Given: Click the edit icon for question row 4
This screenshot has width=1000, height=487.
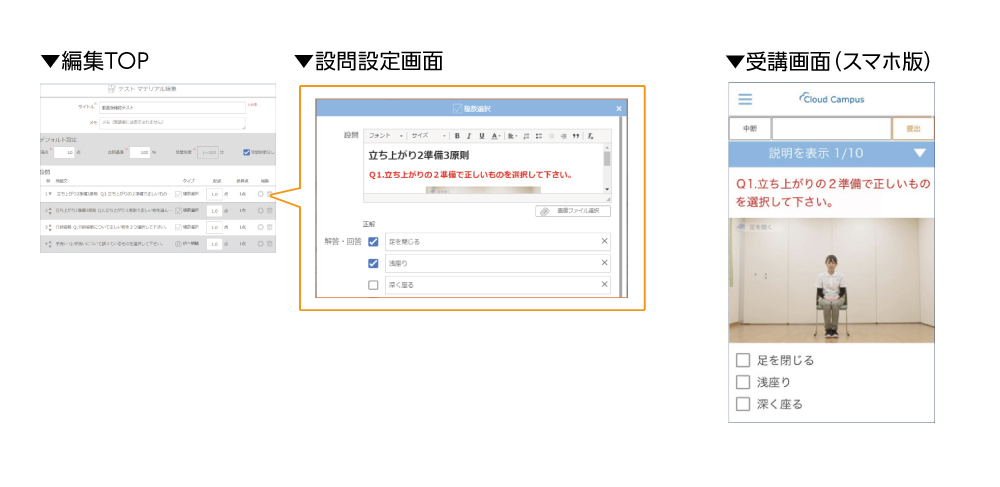Looking at the screenshot, I should pos(260,244).
